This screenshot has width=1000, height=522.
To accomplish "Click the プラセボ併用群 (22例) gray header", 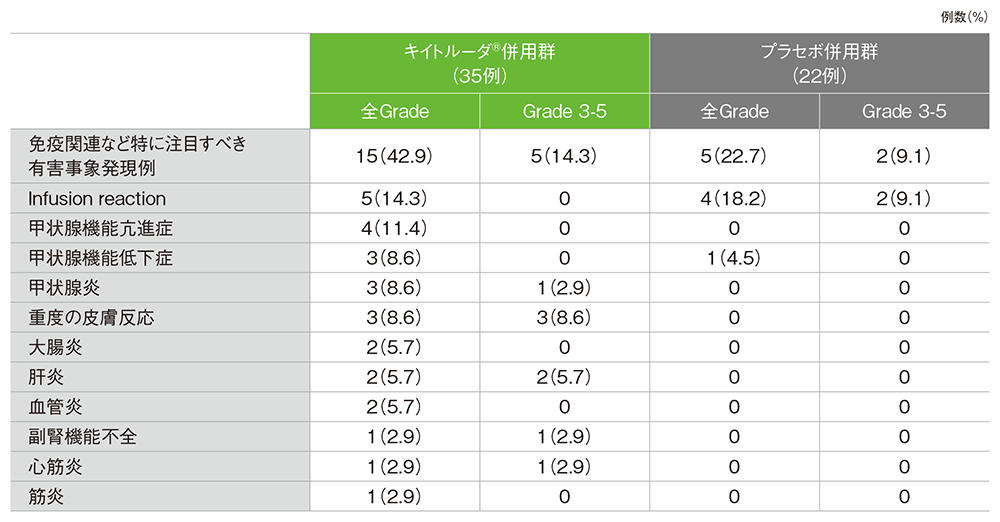I will [820, 63].
